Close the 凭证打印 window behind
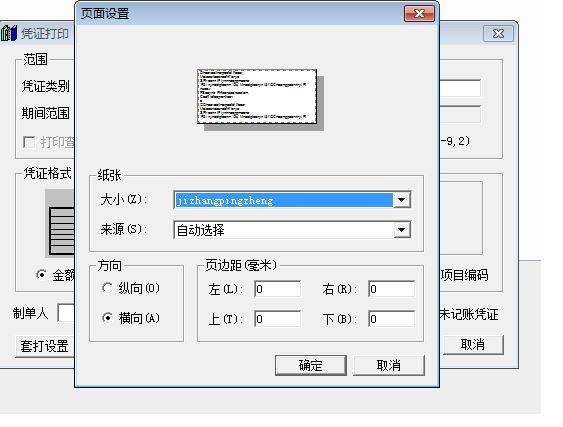The width and height of the screenshot is (563, 427). tap(498, 34)
